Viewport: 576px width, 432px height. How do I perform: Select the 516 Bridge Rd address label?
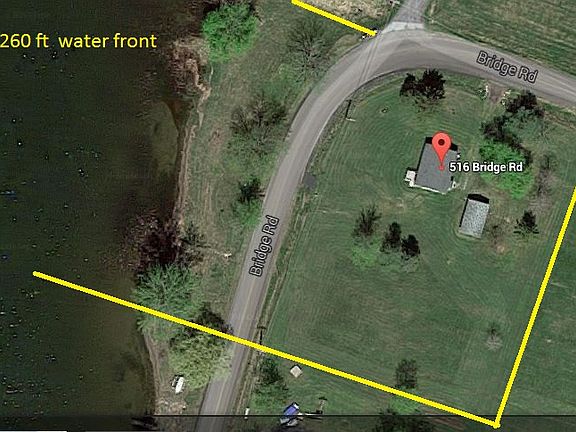click(x=486, y=167)
